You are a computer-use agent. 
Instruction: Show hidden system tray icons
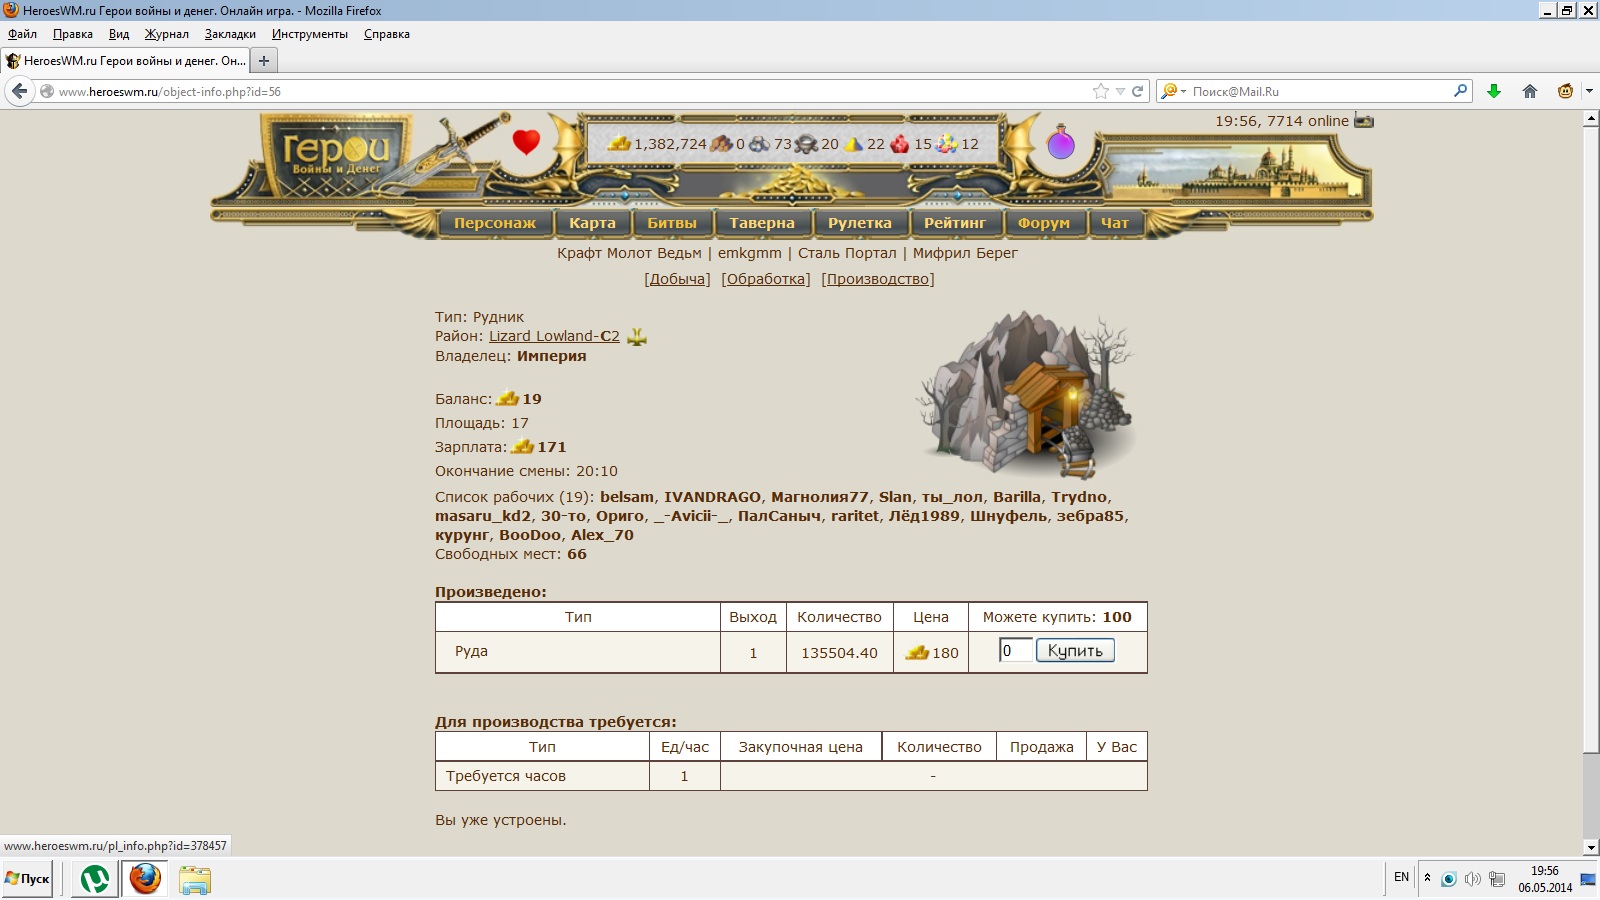click(1427, 878)
